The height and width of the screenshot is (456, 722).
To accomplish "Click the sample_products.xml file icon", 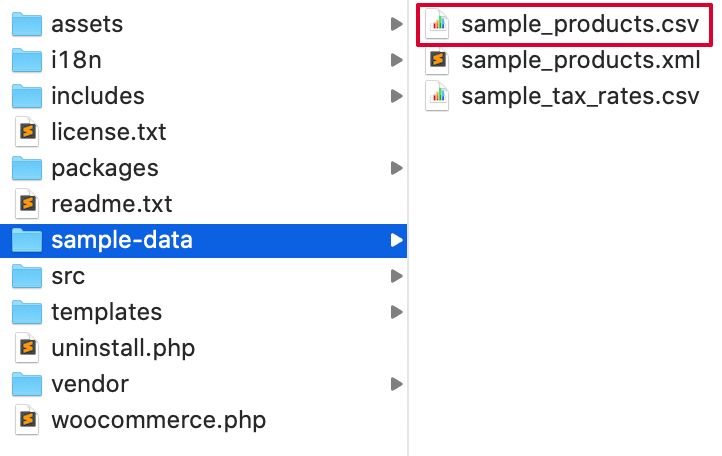I will 437,61.
